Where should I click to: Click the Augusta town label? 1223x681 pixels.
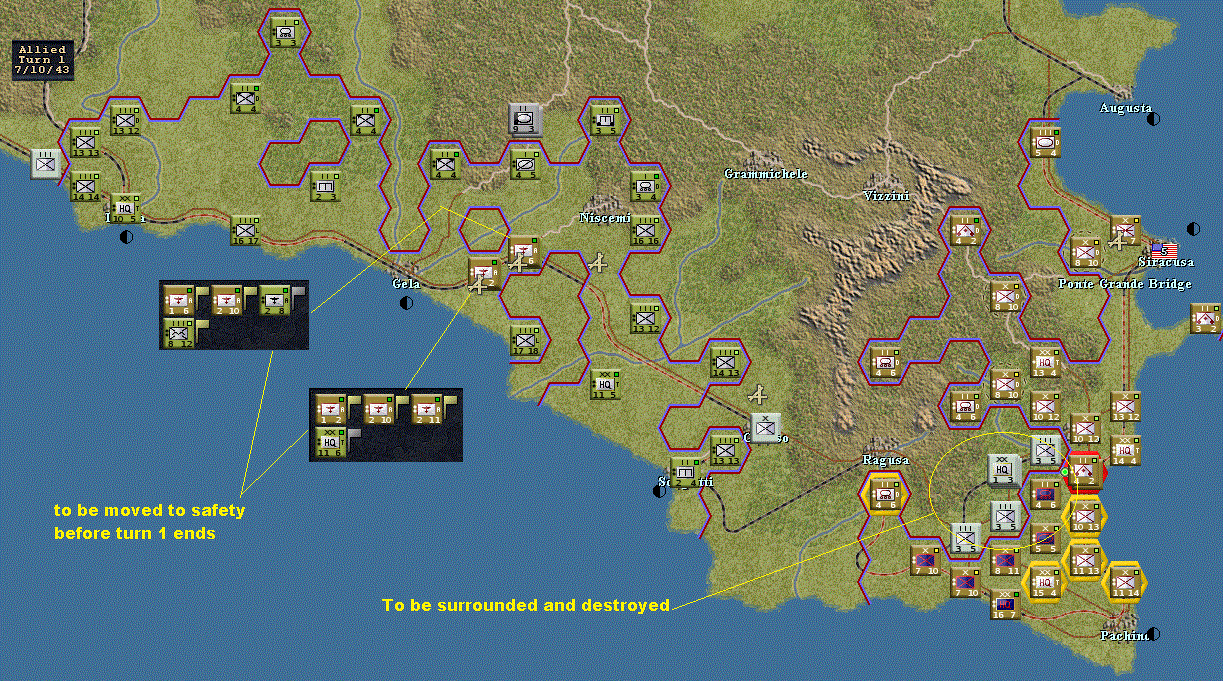[1126, 108]
